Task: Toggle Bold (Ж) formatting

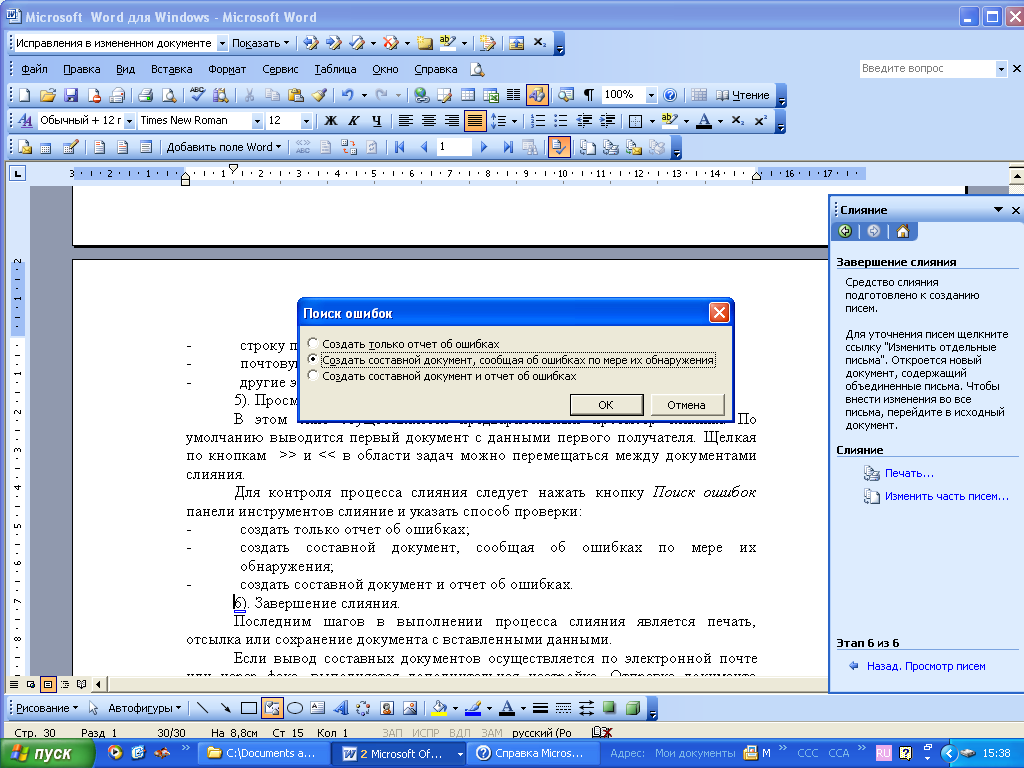Action: tap(331, 121)
